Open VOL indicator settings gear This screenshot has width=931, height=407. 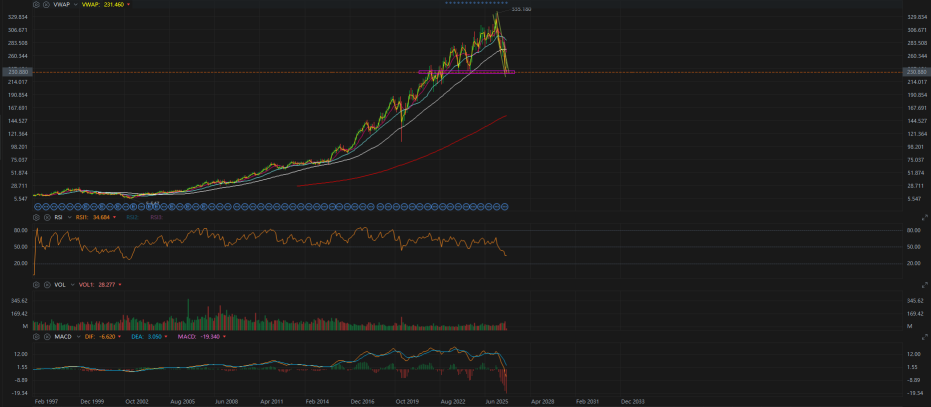(36, 285)
